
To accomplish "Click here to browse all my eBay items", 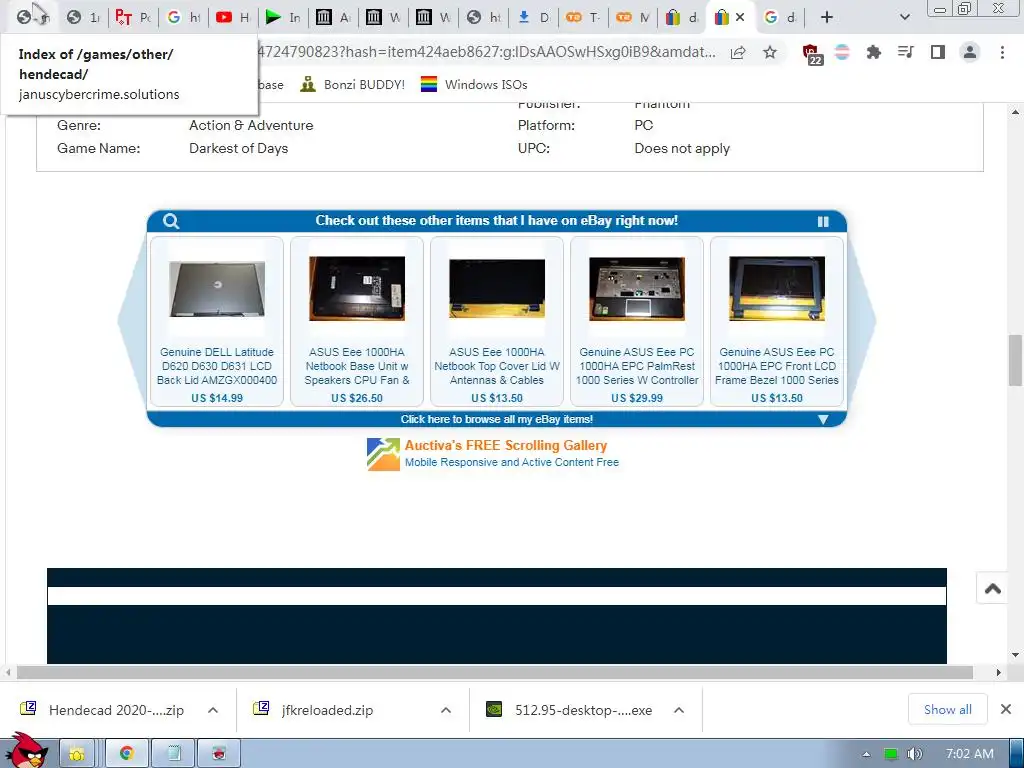I will pyautogui.click(x=496, y=419).
